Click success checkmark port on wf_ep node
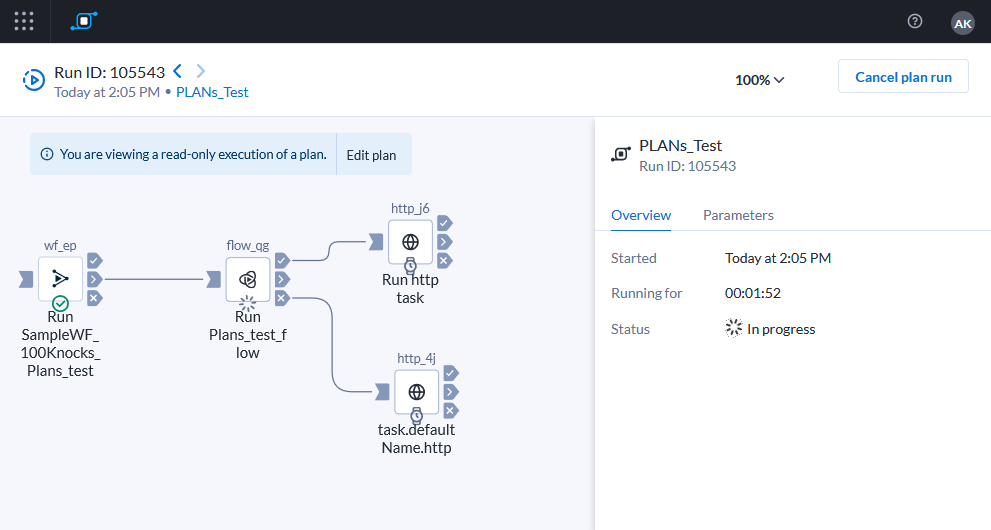991x530 pixels. tap(94, 260)
